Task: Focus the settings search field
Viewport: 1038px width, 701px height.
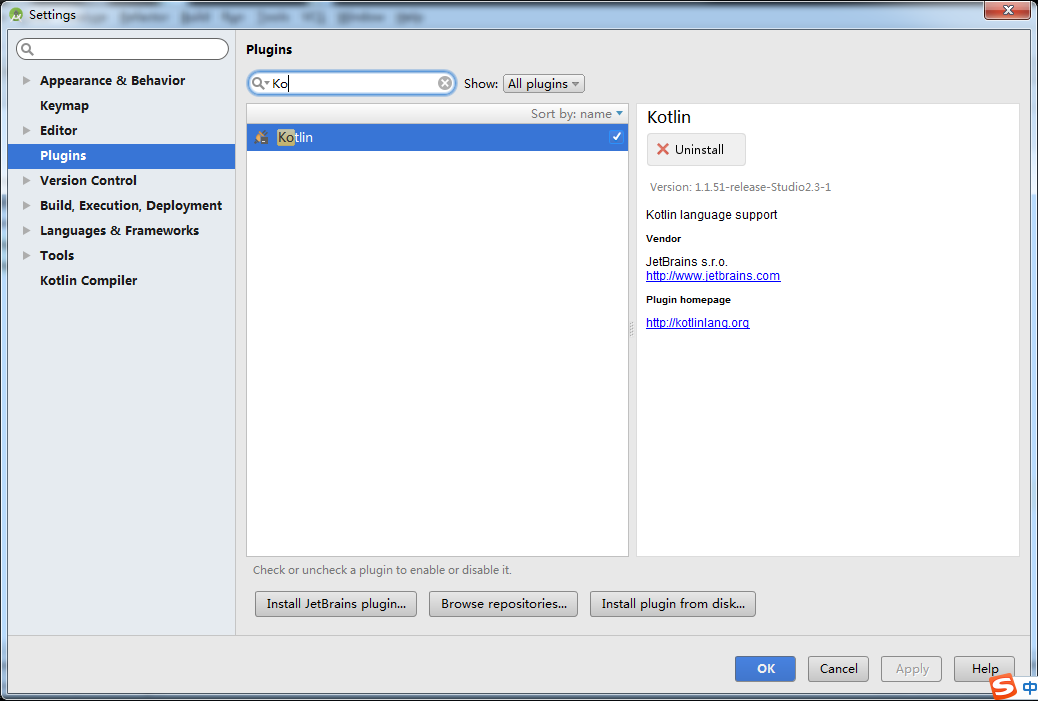Action: 122,49
